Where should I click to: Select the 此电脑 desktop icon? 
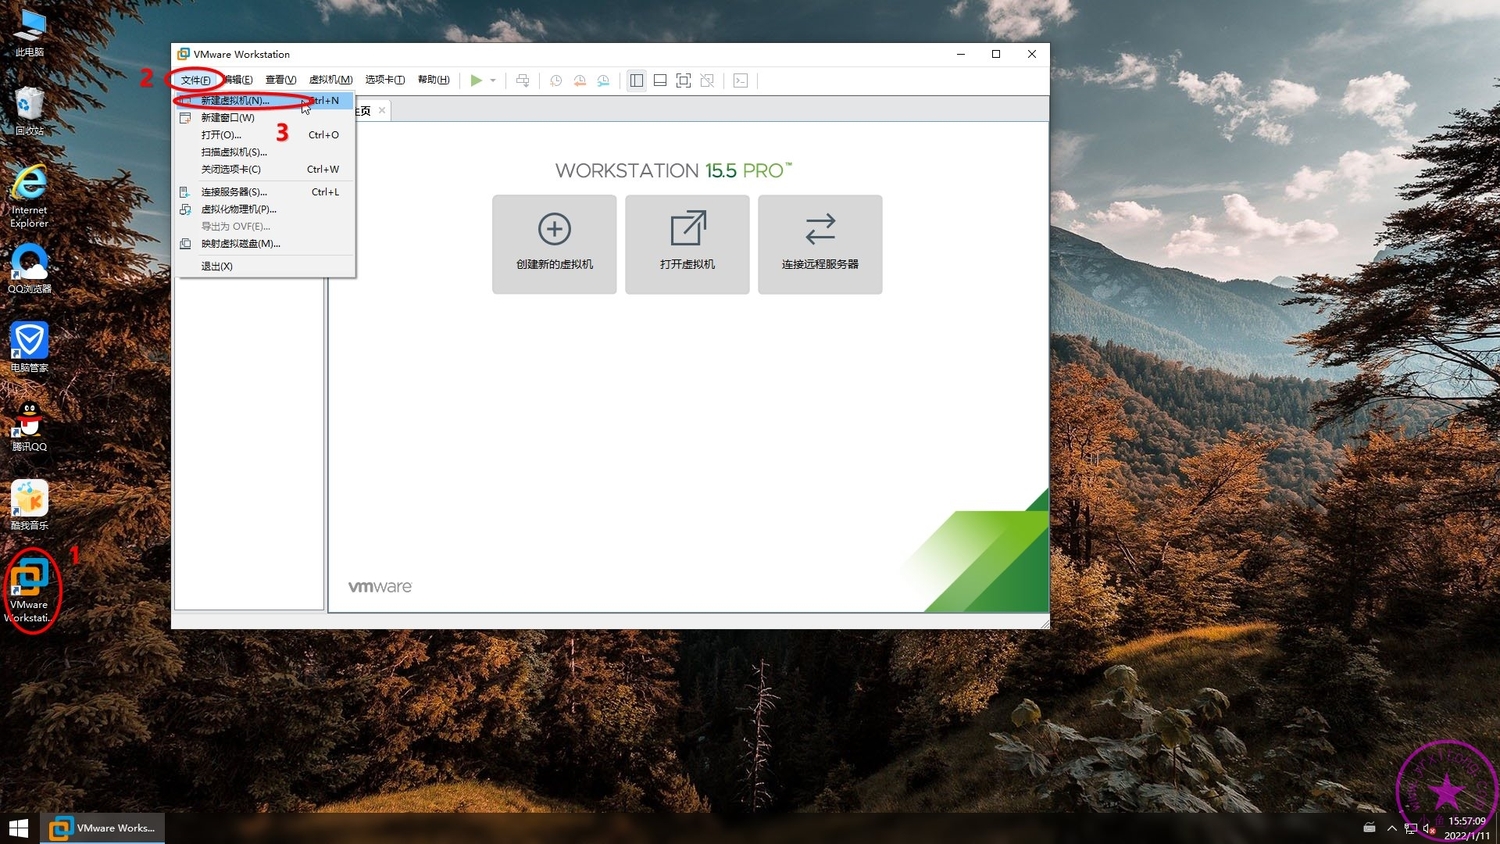[x=30, y=33]
